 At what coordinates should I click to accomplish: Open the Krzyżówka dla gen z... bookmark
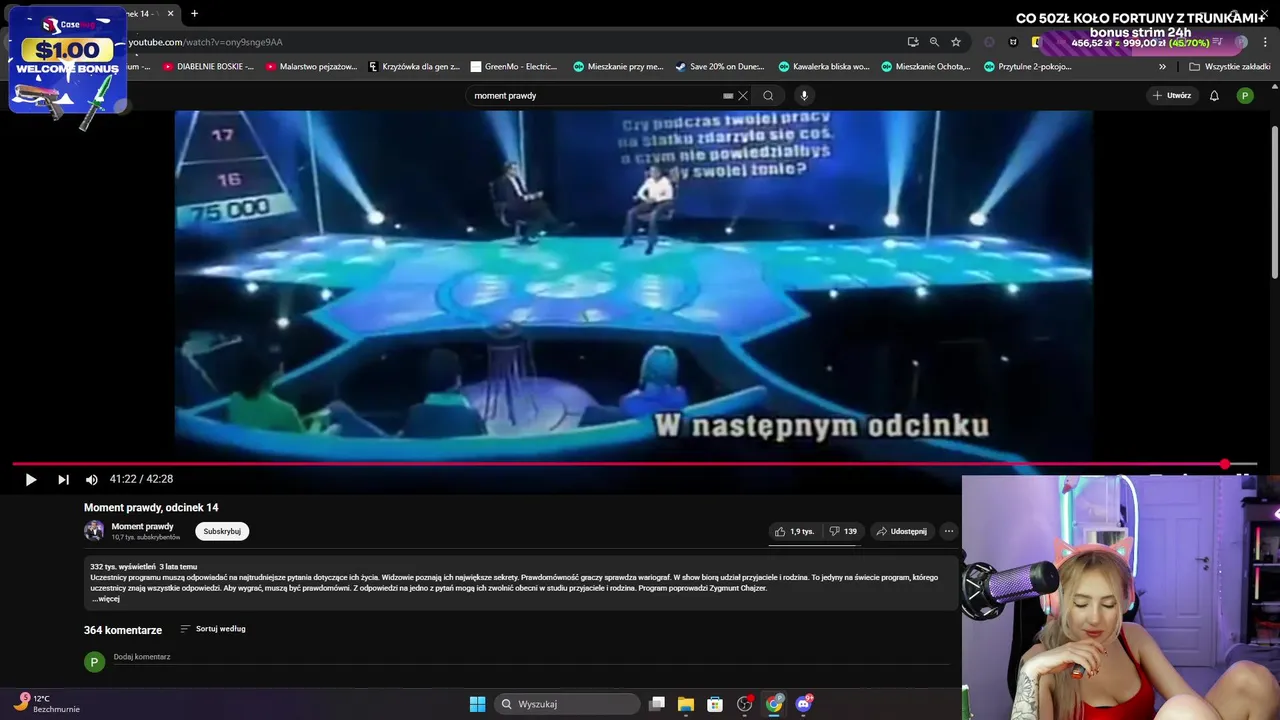point(414,67)
